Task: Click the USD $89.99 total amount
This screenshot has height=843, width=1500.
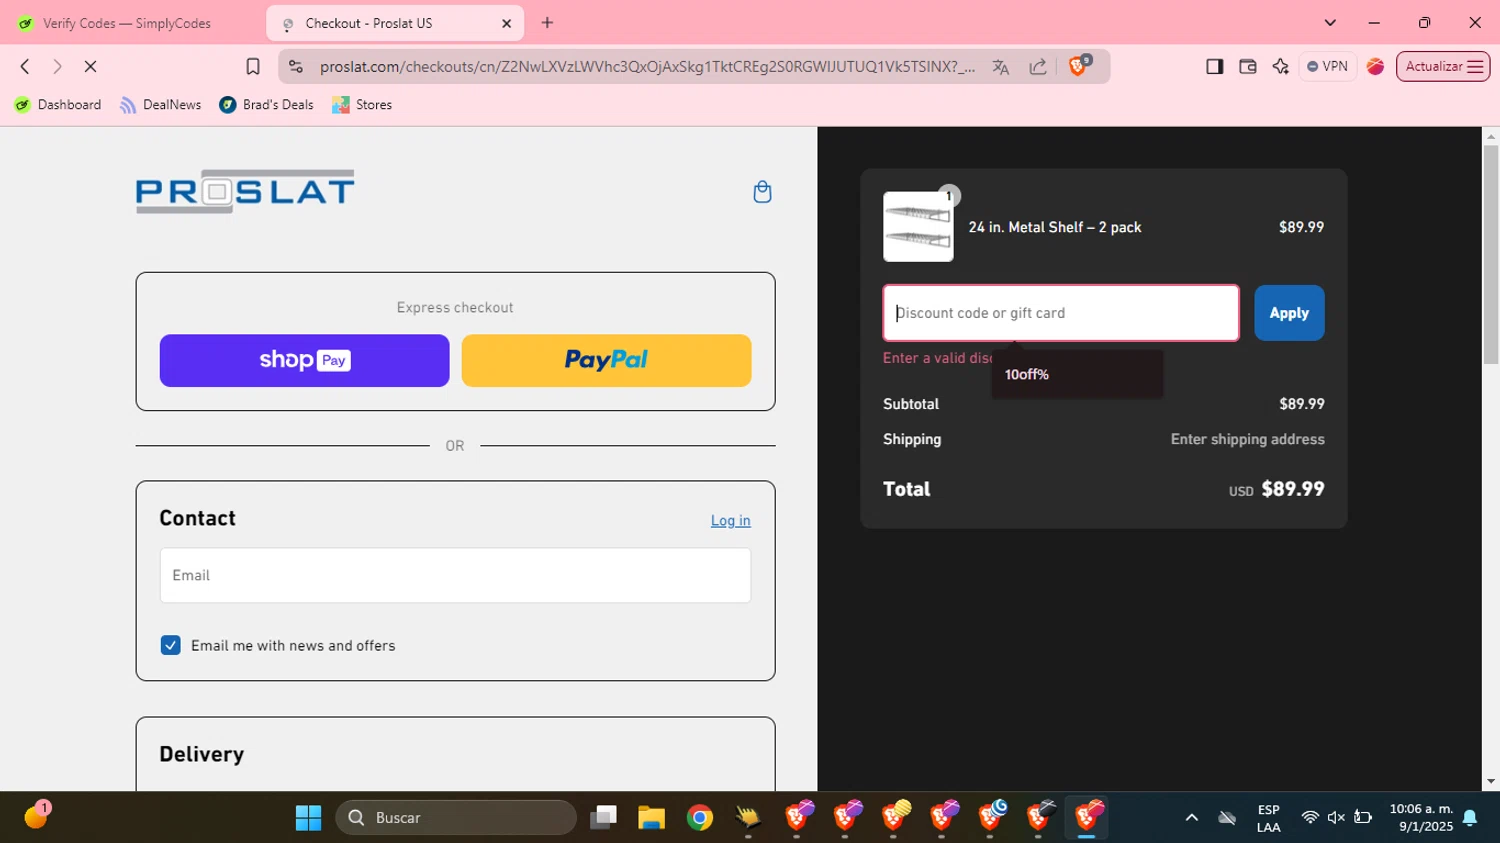Action: pos(1277,489)
